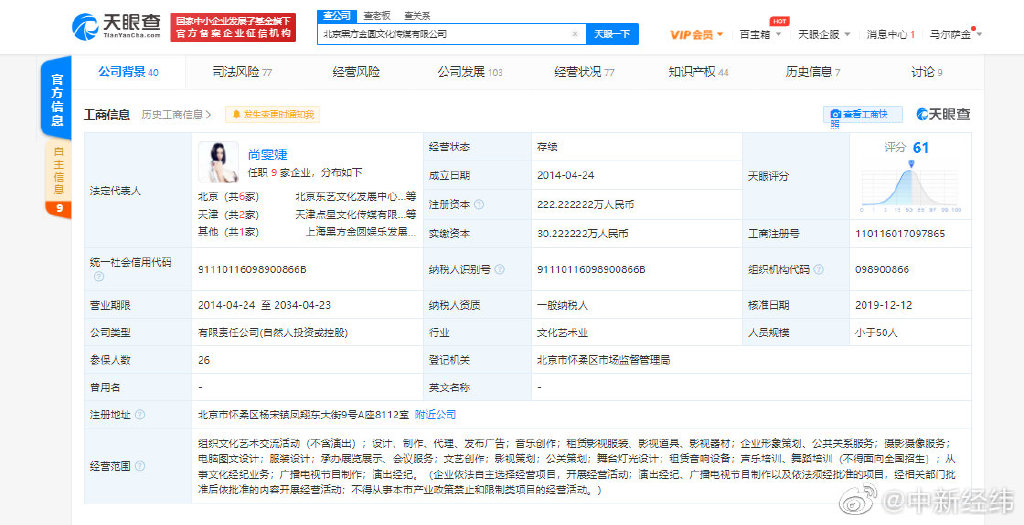The height and width of the screenshot is (525, 1024).
Task: Click registration number 110116017097865
Action: click(899, 233)
